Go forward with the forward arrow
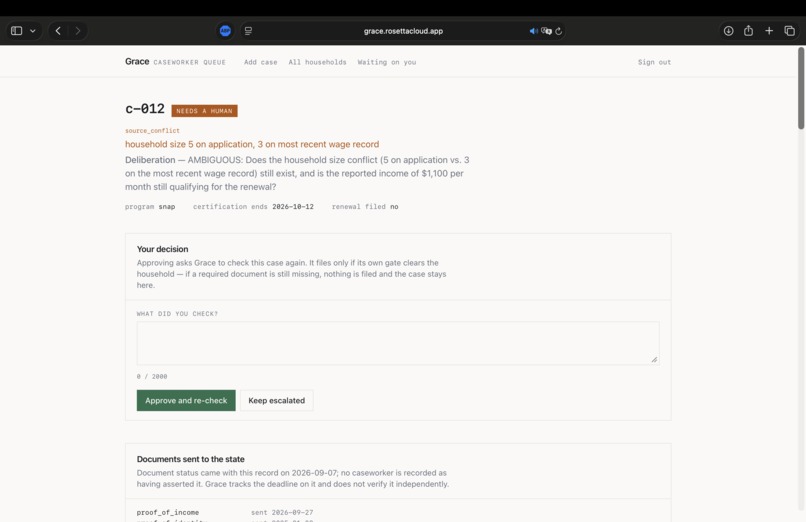Image resolution: width=806 pixels, height=522 pixels. pos(78,31)
